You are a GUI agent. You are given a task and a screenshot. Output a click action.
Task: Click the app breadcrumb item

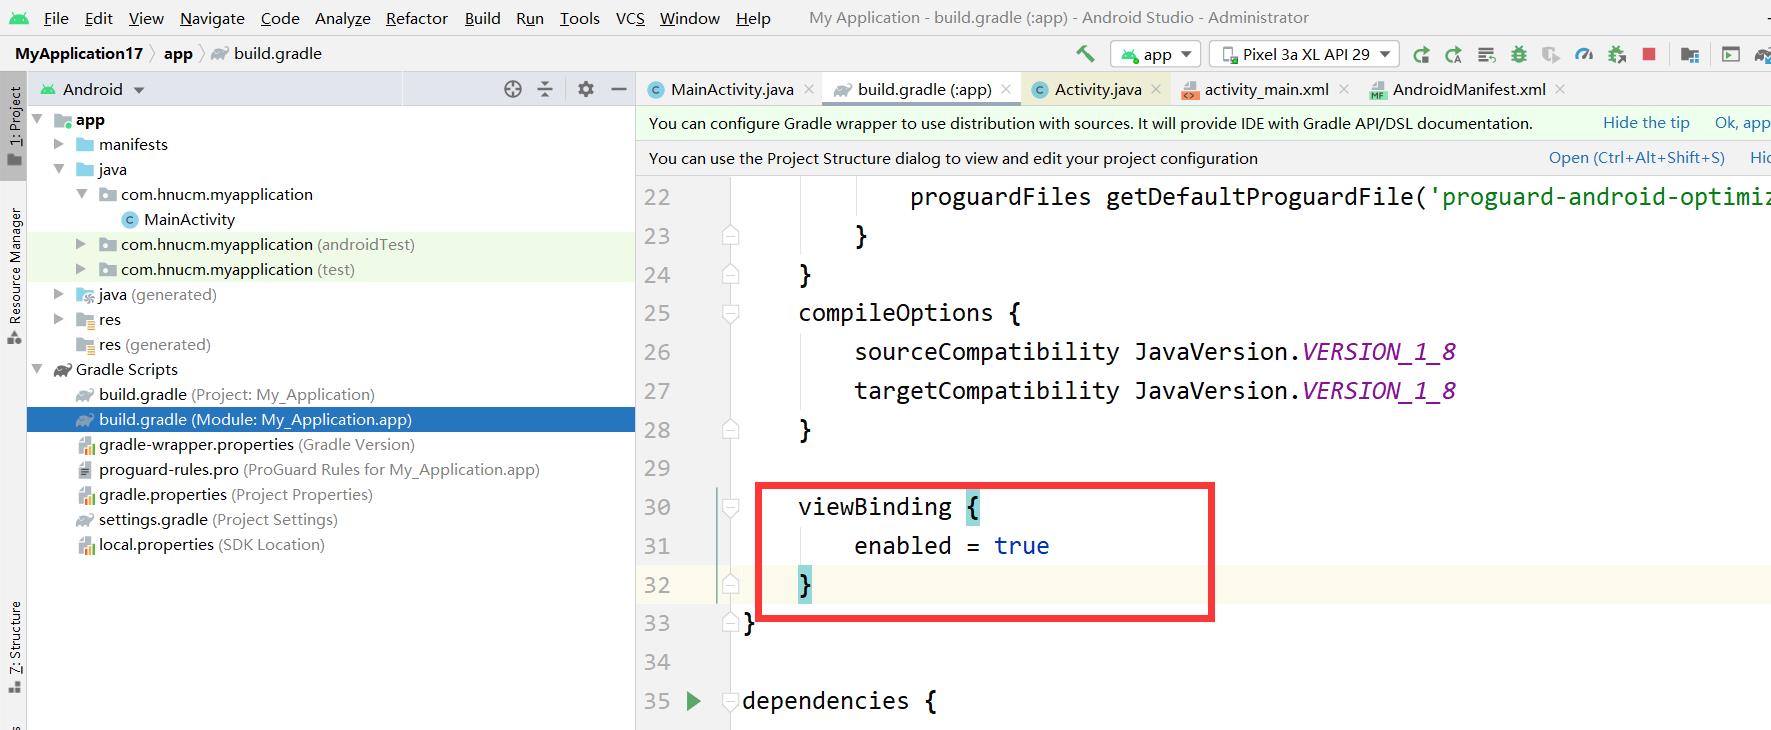click(x=178, y=53)
